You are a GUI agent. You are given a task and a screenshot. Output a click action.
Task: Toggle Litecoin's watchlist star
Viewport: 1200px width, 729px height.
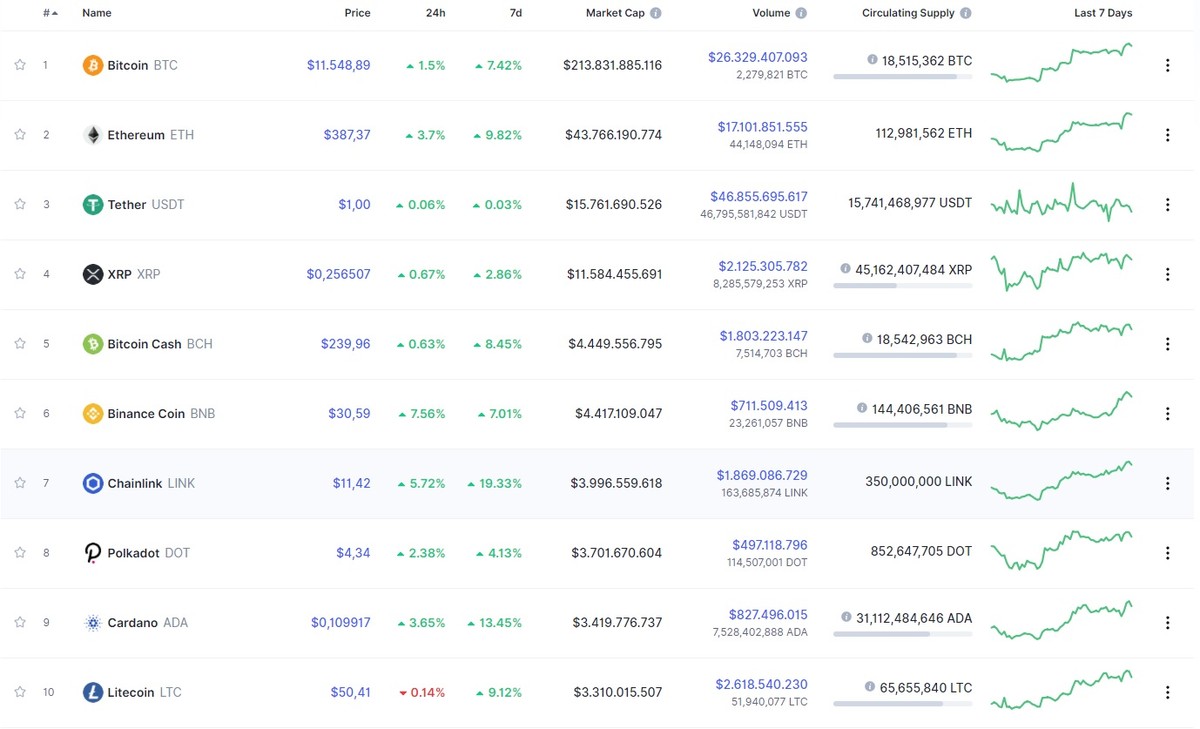point(19,691)
